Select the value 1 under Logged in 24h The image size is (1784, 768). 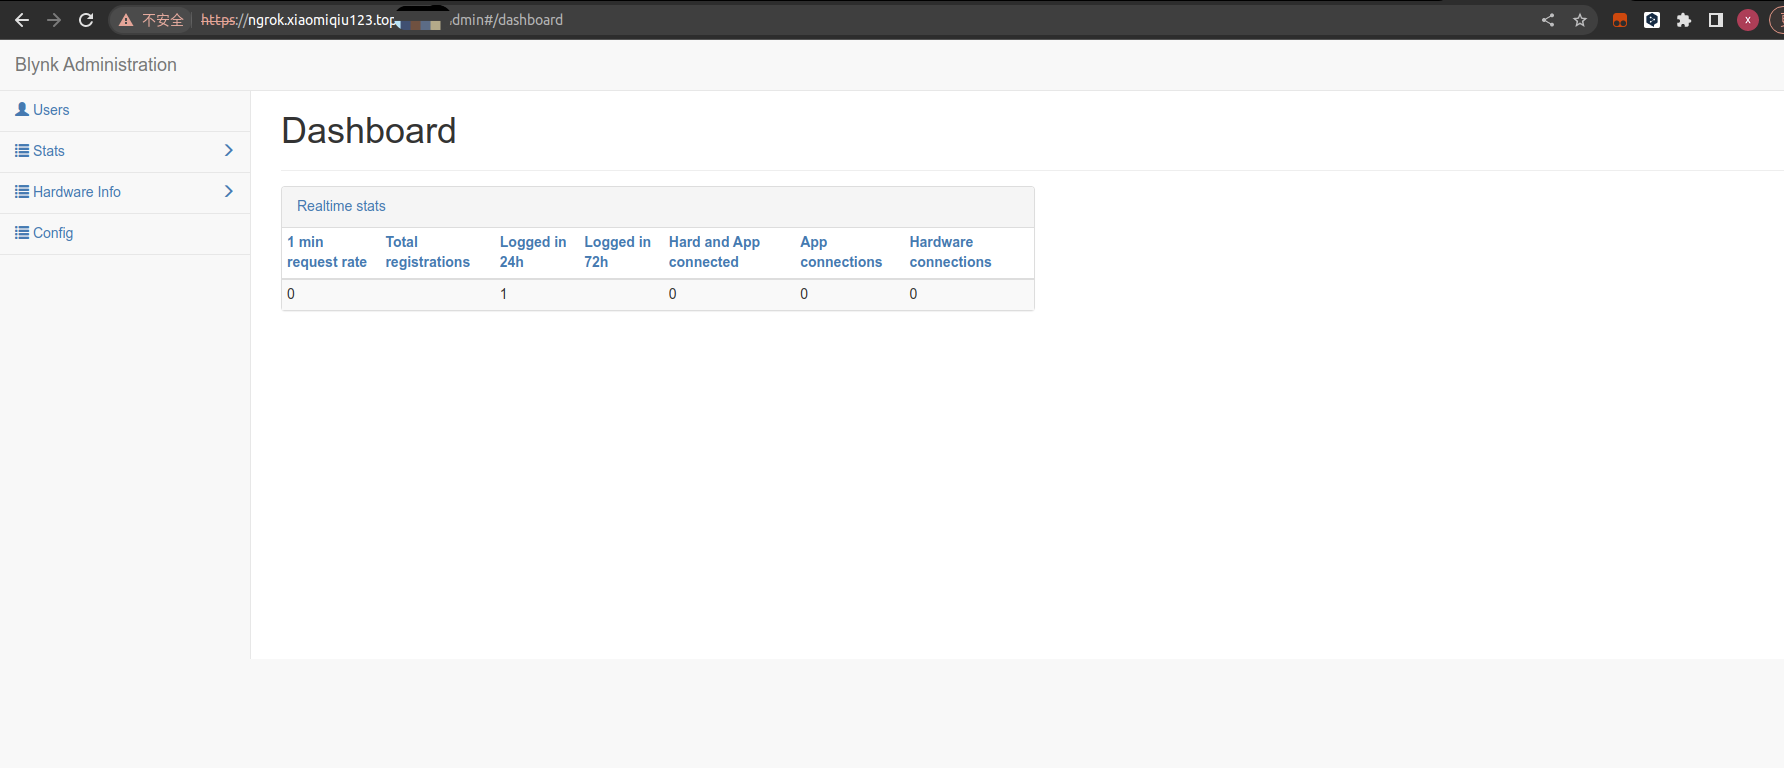pos(504,294)
